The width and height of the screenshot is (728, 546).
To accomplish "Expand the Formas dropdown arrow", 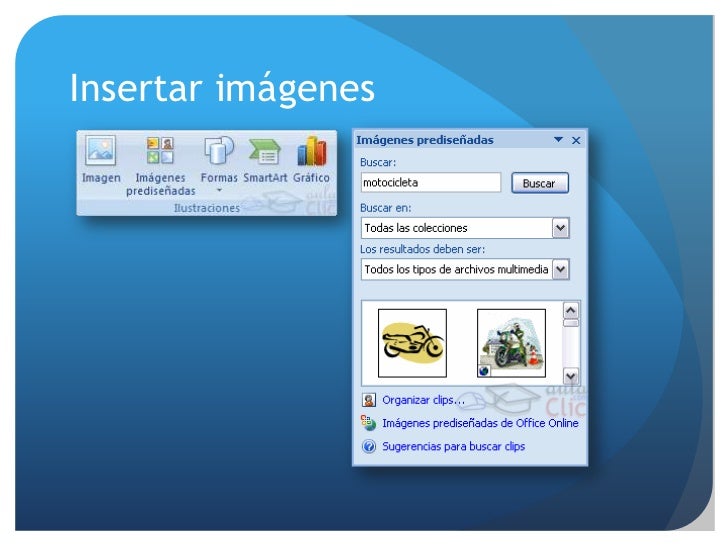I will click(x=219, y=190).
